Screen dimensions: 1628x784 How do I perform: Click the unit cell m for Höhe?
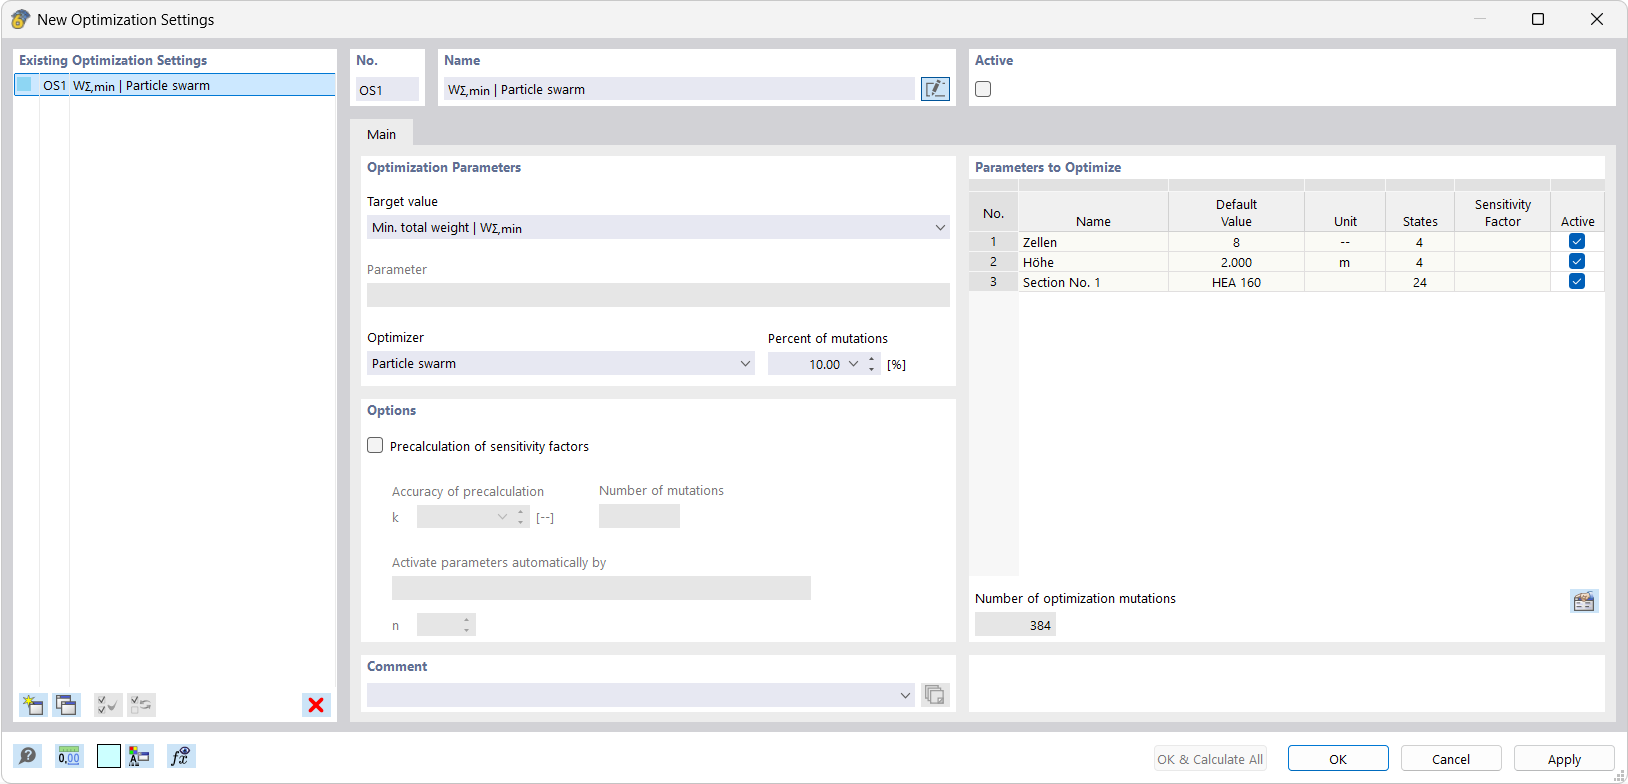coord(1345,262)
